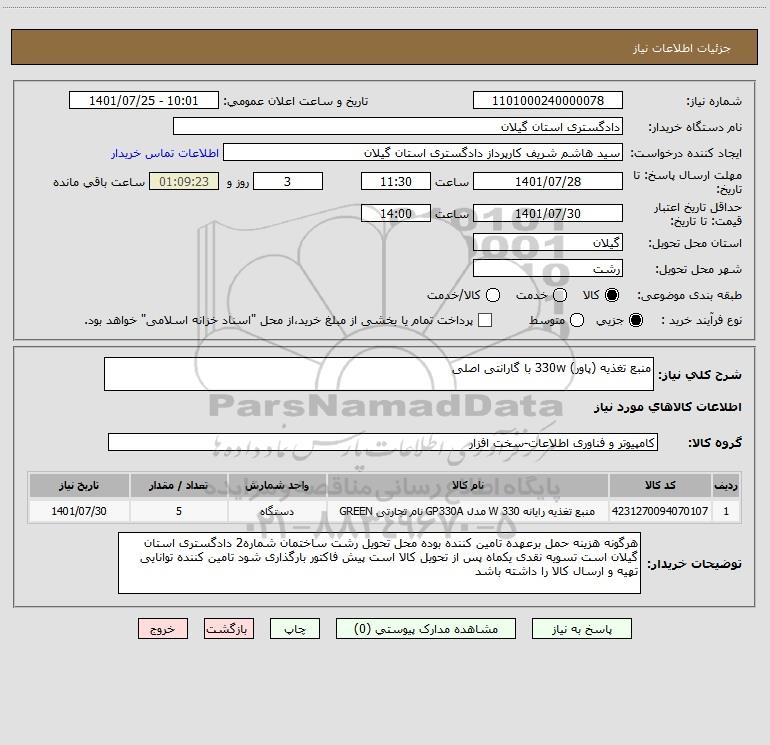This screenshot has height=745, width=770.
Task: Select the متوسط purchase type radio
Action: pos(577,320)
